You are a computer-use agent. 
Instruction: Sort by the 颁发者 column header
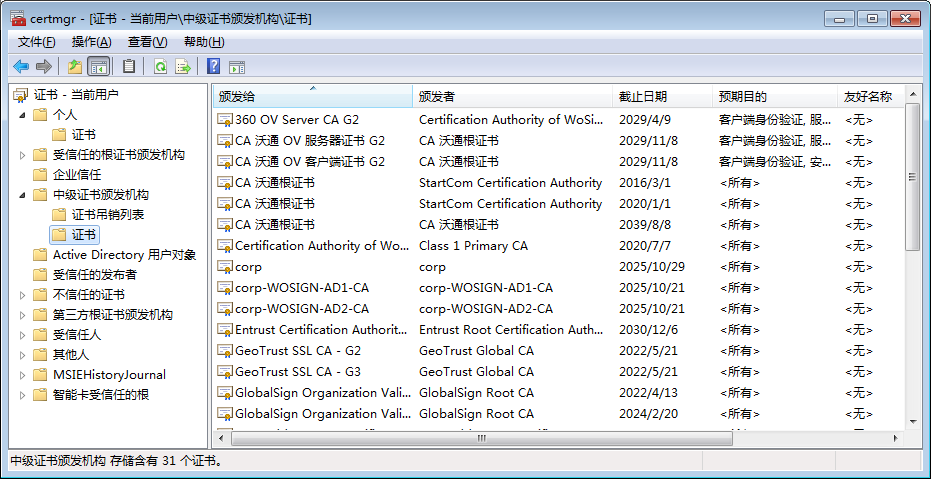[512, 97]
